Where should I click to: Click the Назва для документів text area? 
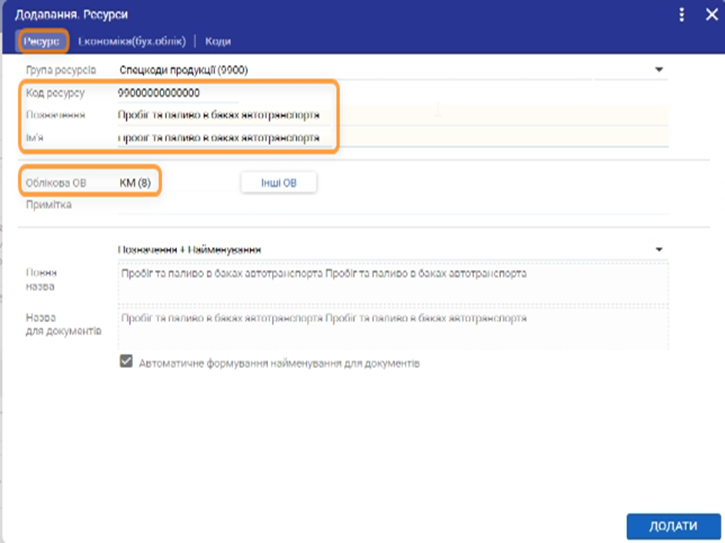click(x=391, y=327)
